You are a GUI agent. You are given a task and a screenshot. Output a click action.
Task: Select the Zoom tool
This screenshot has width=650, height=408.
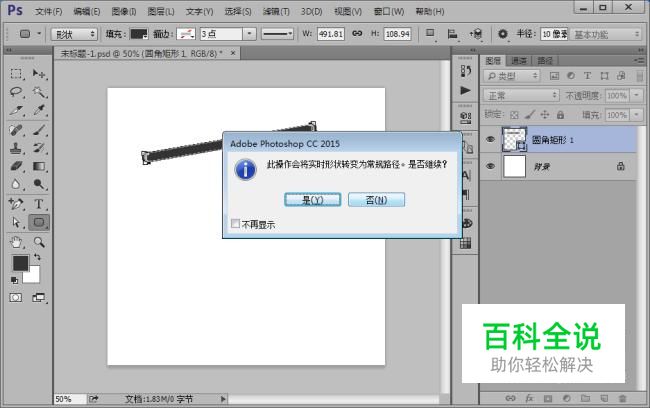[39, 242]
